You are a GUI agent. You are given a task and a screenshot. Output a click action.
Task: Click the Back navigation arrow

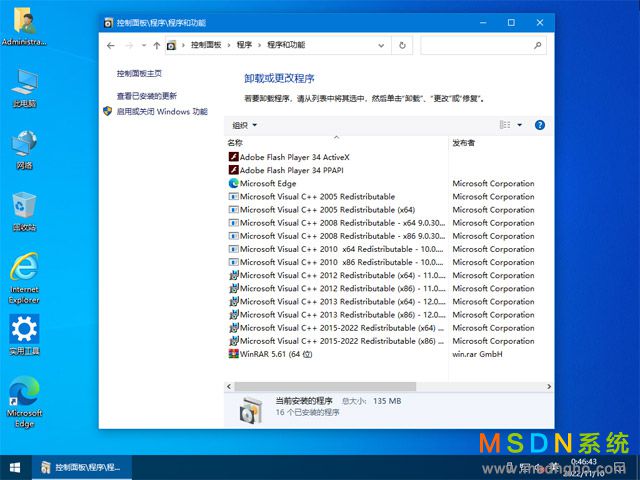coord(111,45)
